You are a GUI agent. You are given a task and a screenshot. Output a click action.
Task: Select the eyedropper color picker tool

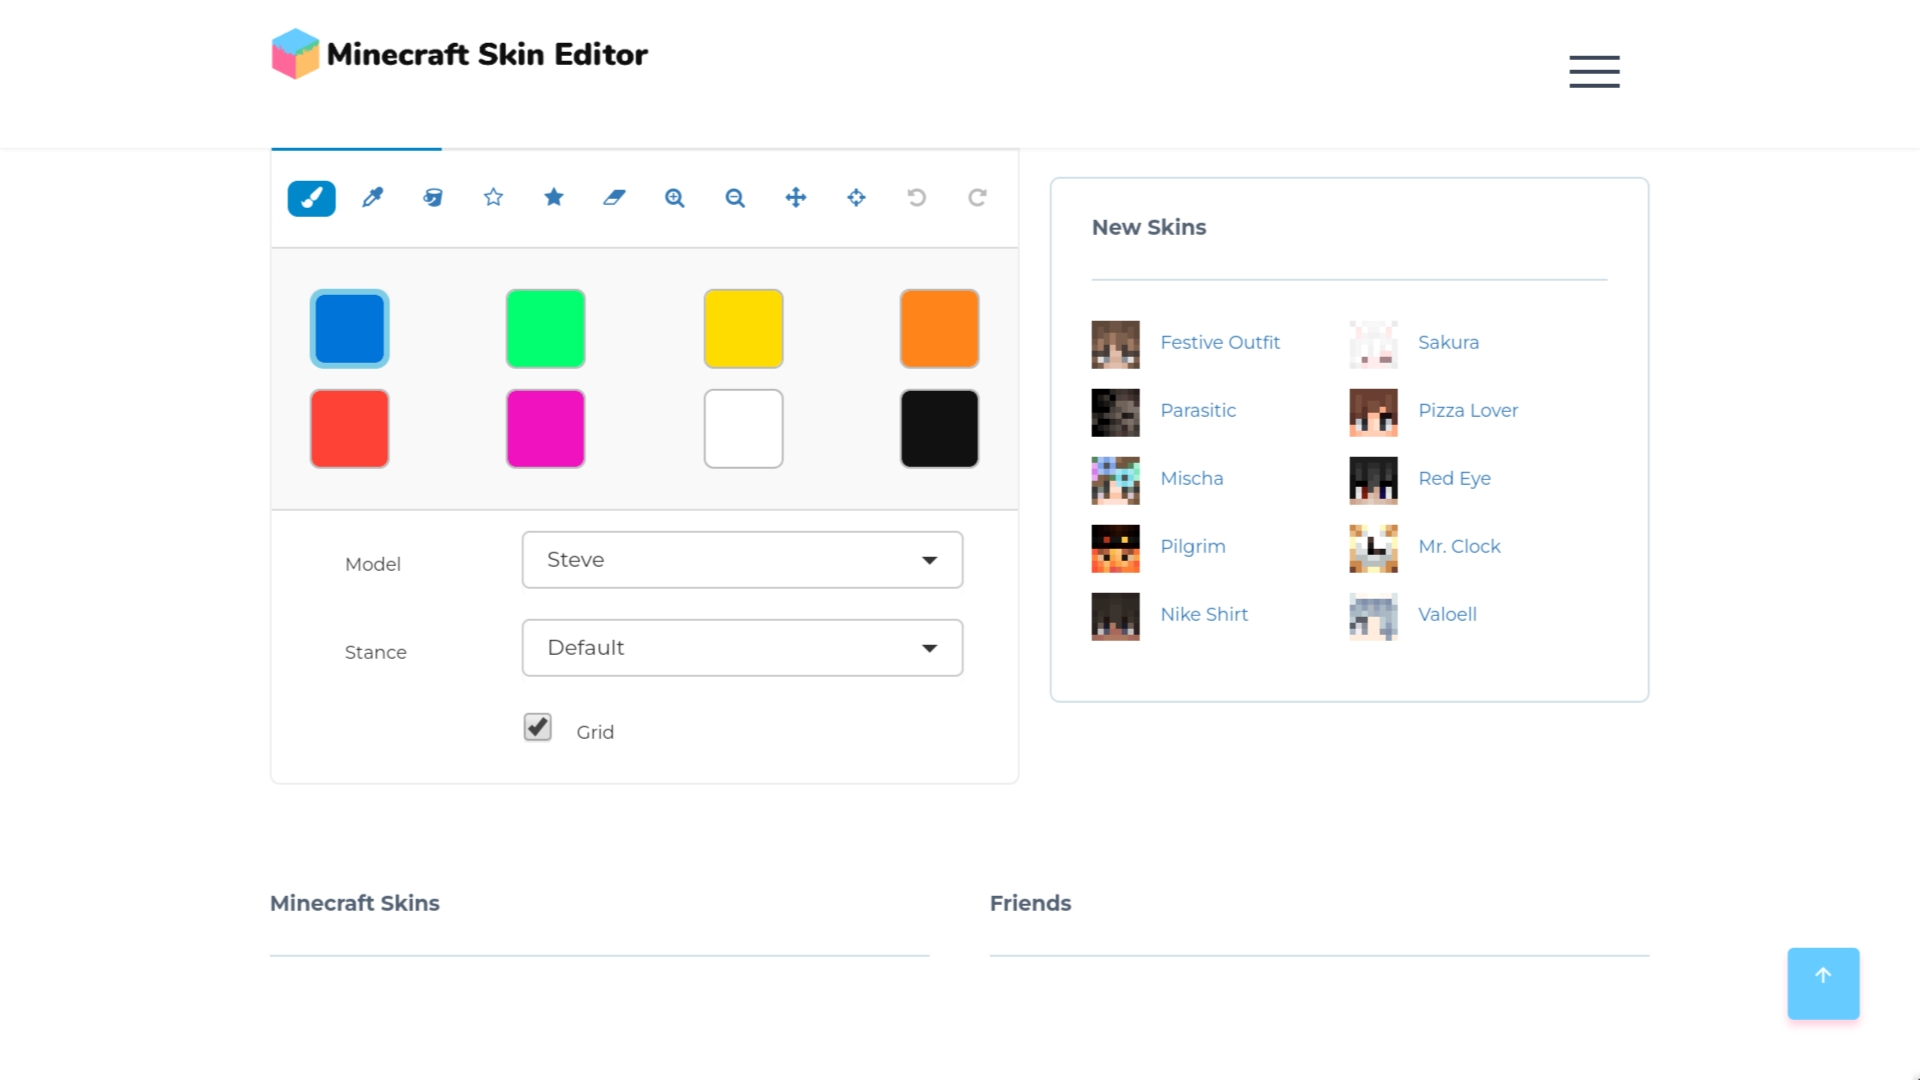pyautogui.click(x=372, y=198)
